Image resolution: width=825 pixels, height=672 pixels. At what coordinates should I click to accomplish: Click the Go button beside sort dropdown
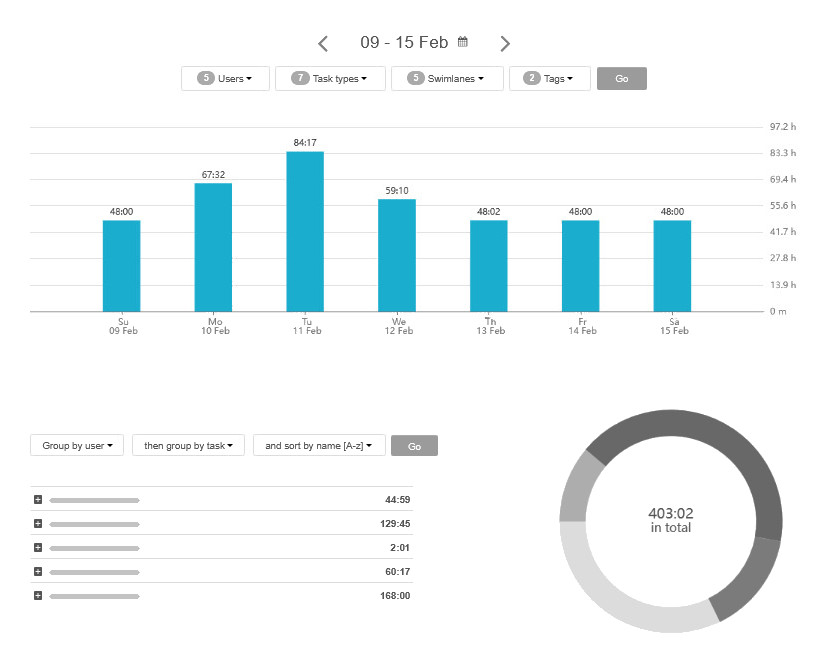414,446
